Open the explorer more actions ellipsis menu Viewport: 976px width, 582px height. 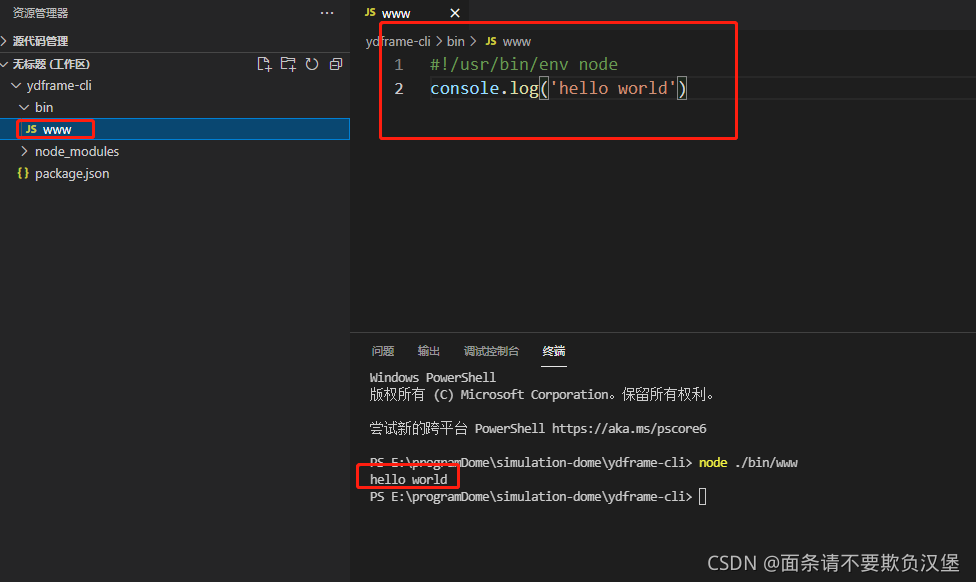(x=327, y=13)
